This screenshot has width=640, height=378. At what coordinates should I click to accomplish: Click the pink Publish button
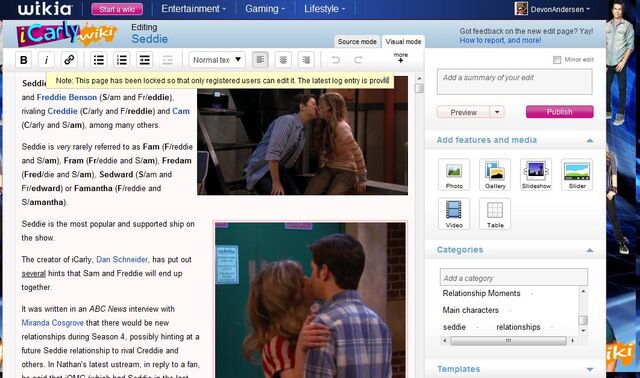560,112
